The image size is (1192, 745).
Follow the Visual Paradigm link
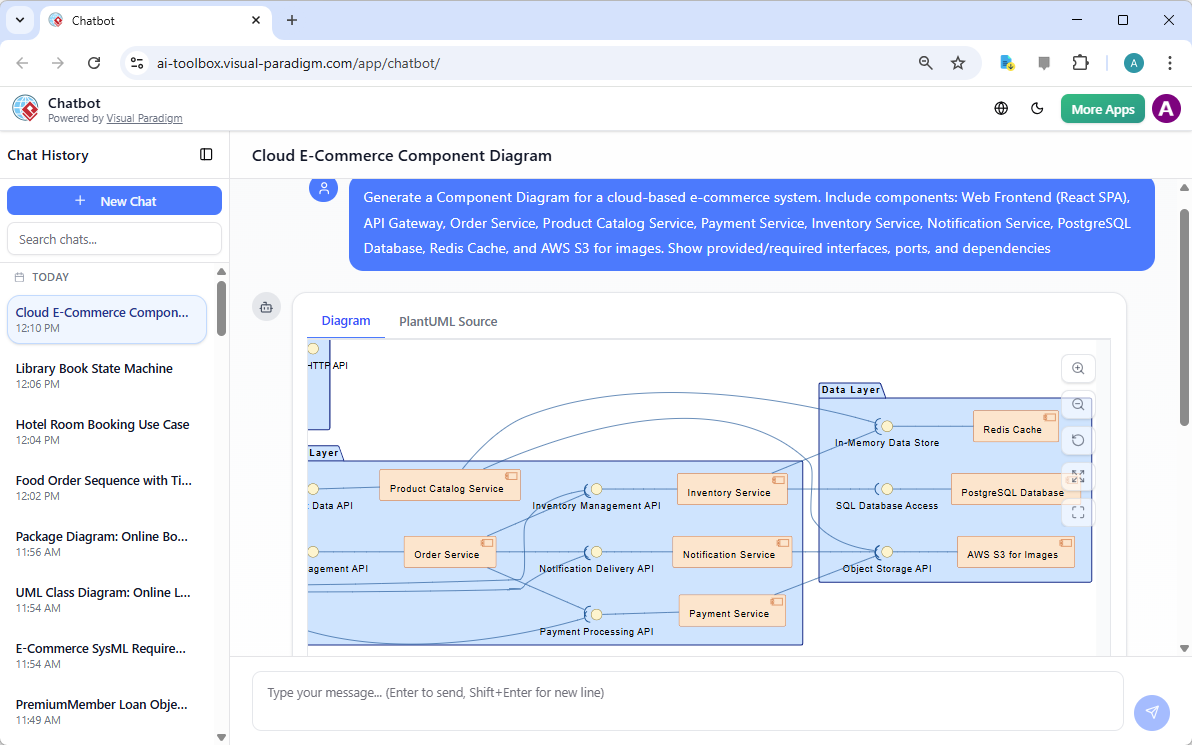(144, 118)
